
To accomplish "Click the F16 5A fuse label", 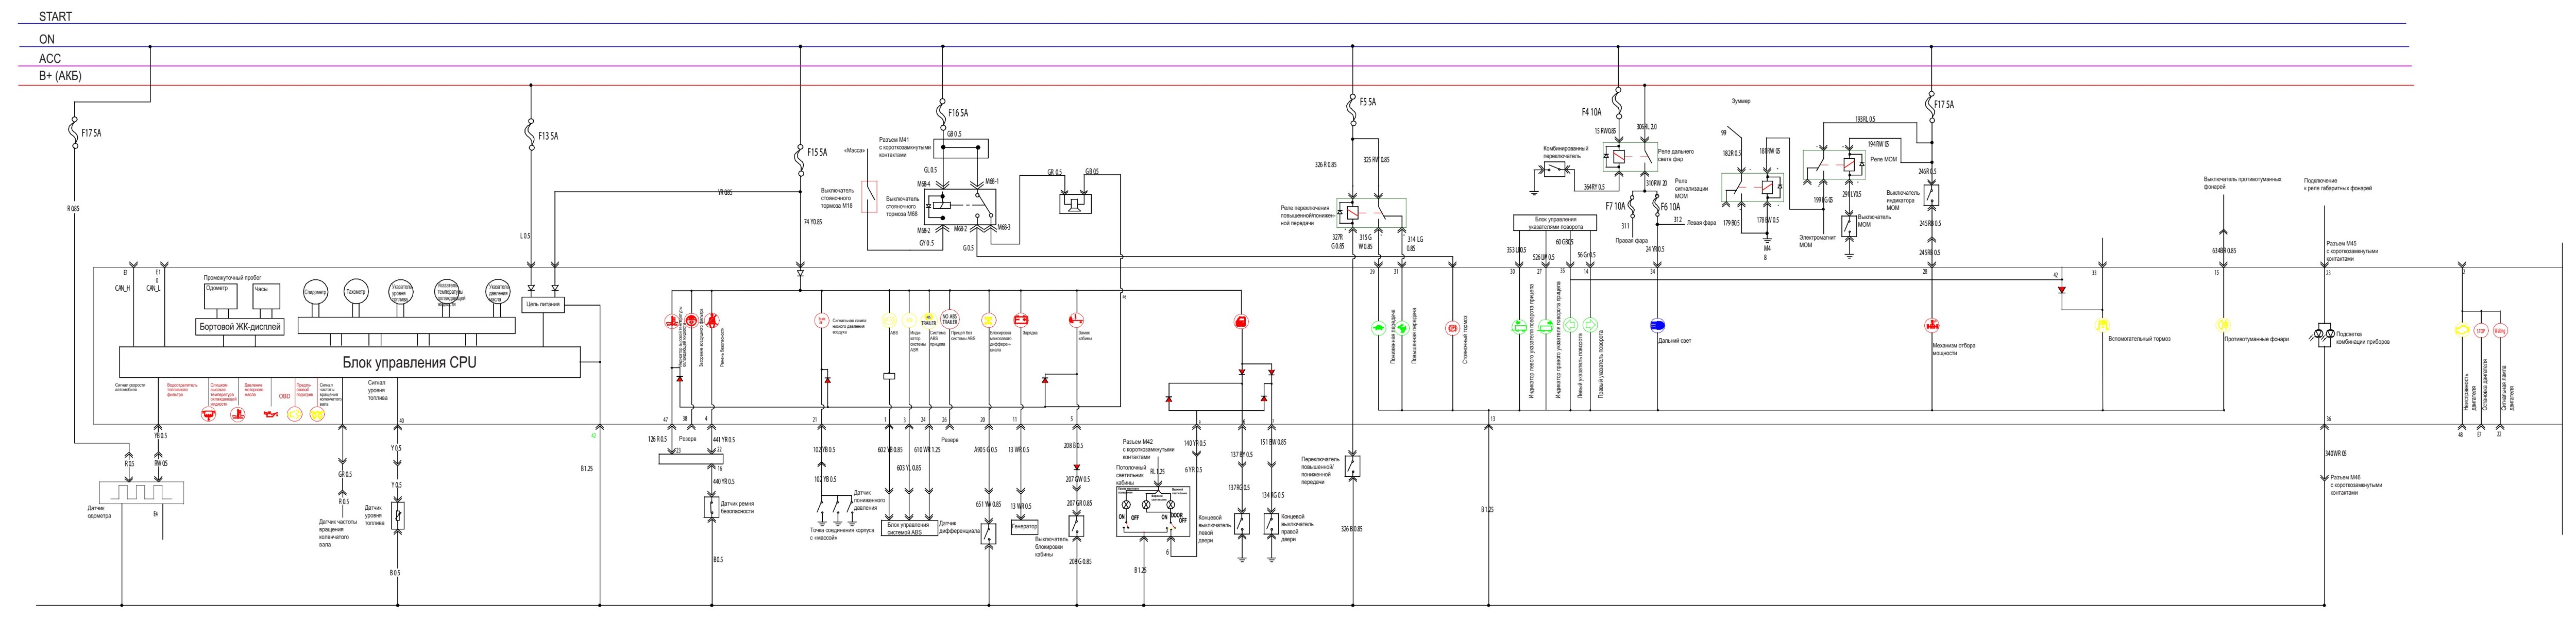I will click(957, 113).
